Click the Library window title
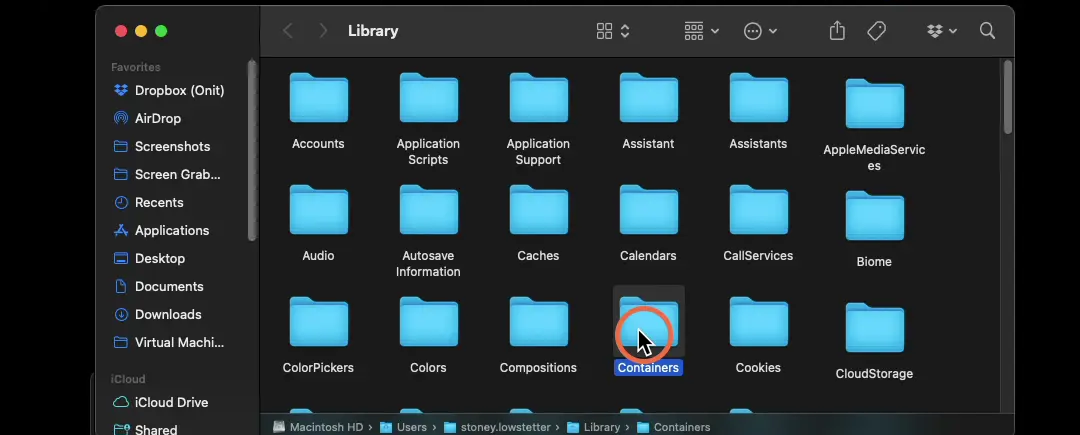The image size is (1080, 435). (x=373, y=31)
